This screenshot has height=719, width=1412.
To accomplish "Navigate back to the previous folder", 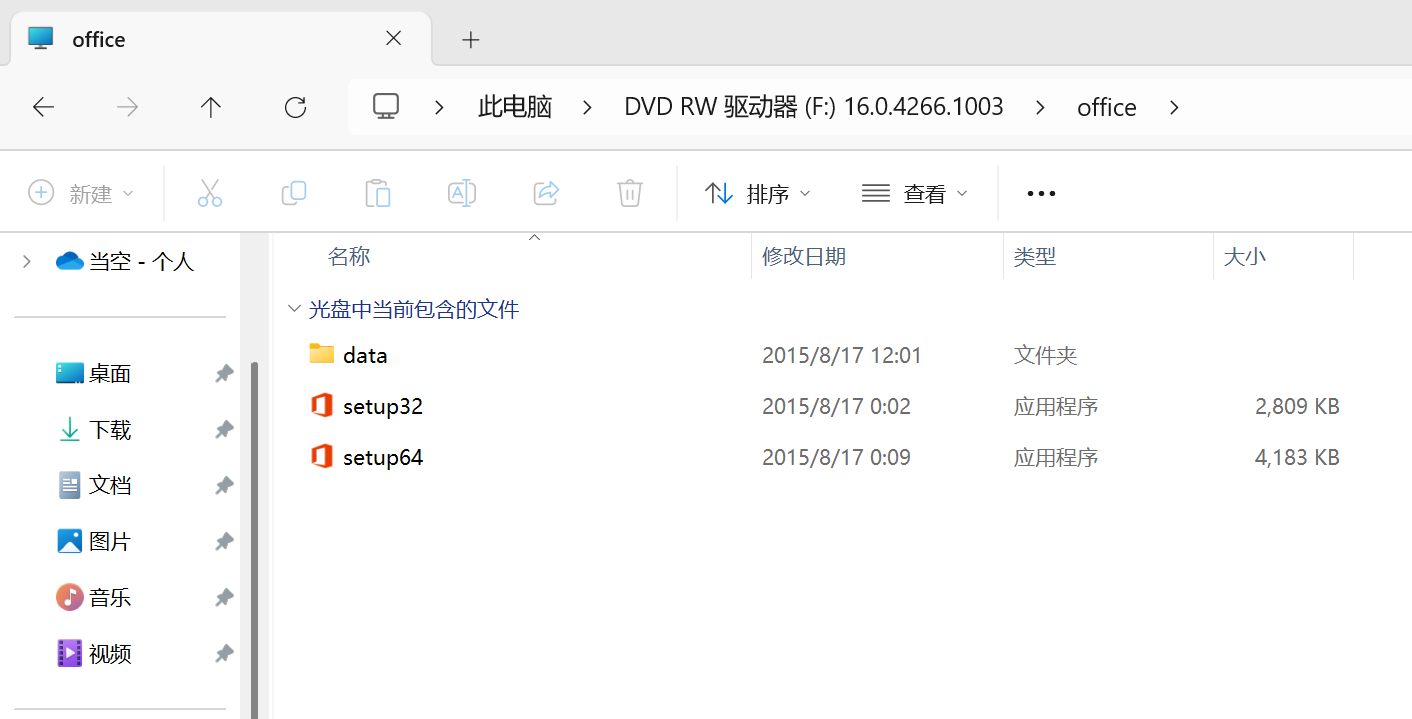I will [43, 107].
